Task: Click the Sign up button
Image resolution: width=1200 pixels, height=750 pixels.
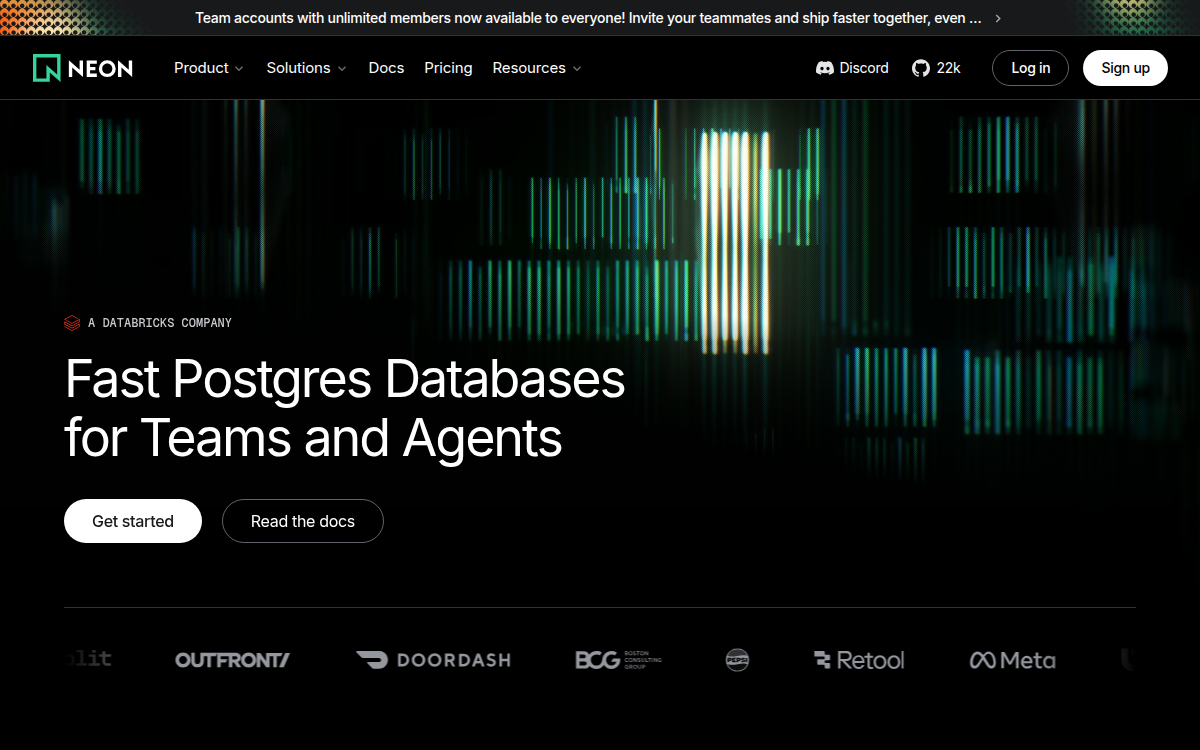Action: [x=1125, y=68]
